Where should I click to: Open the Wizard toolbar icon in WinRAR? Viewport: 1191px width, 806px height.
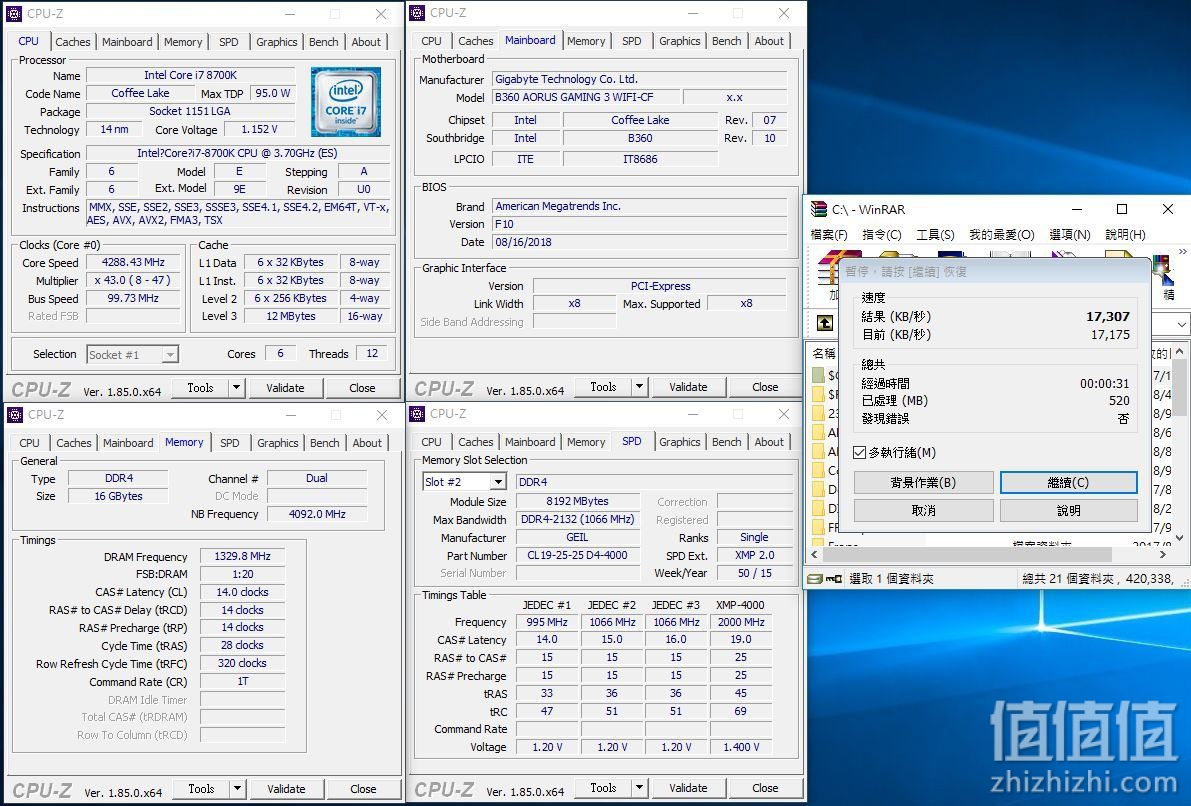1161,270
